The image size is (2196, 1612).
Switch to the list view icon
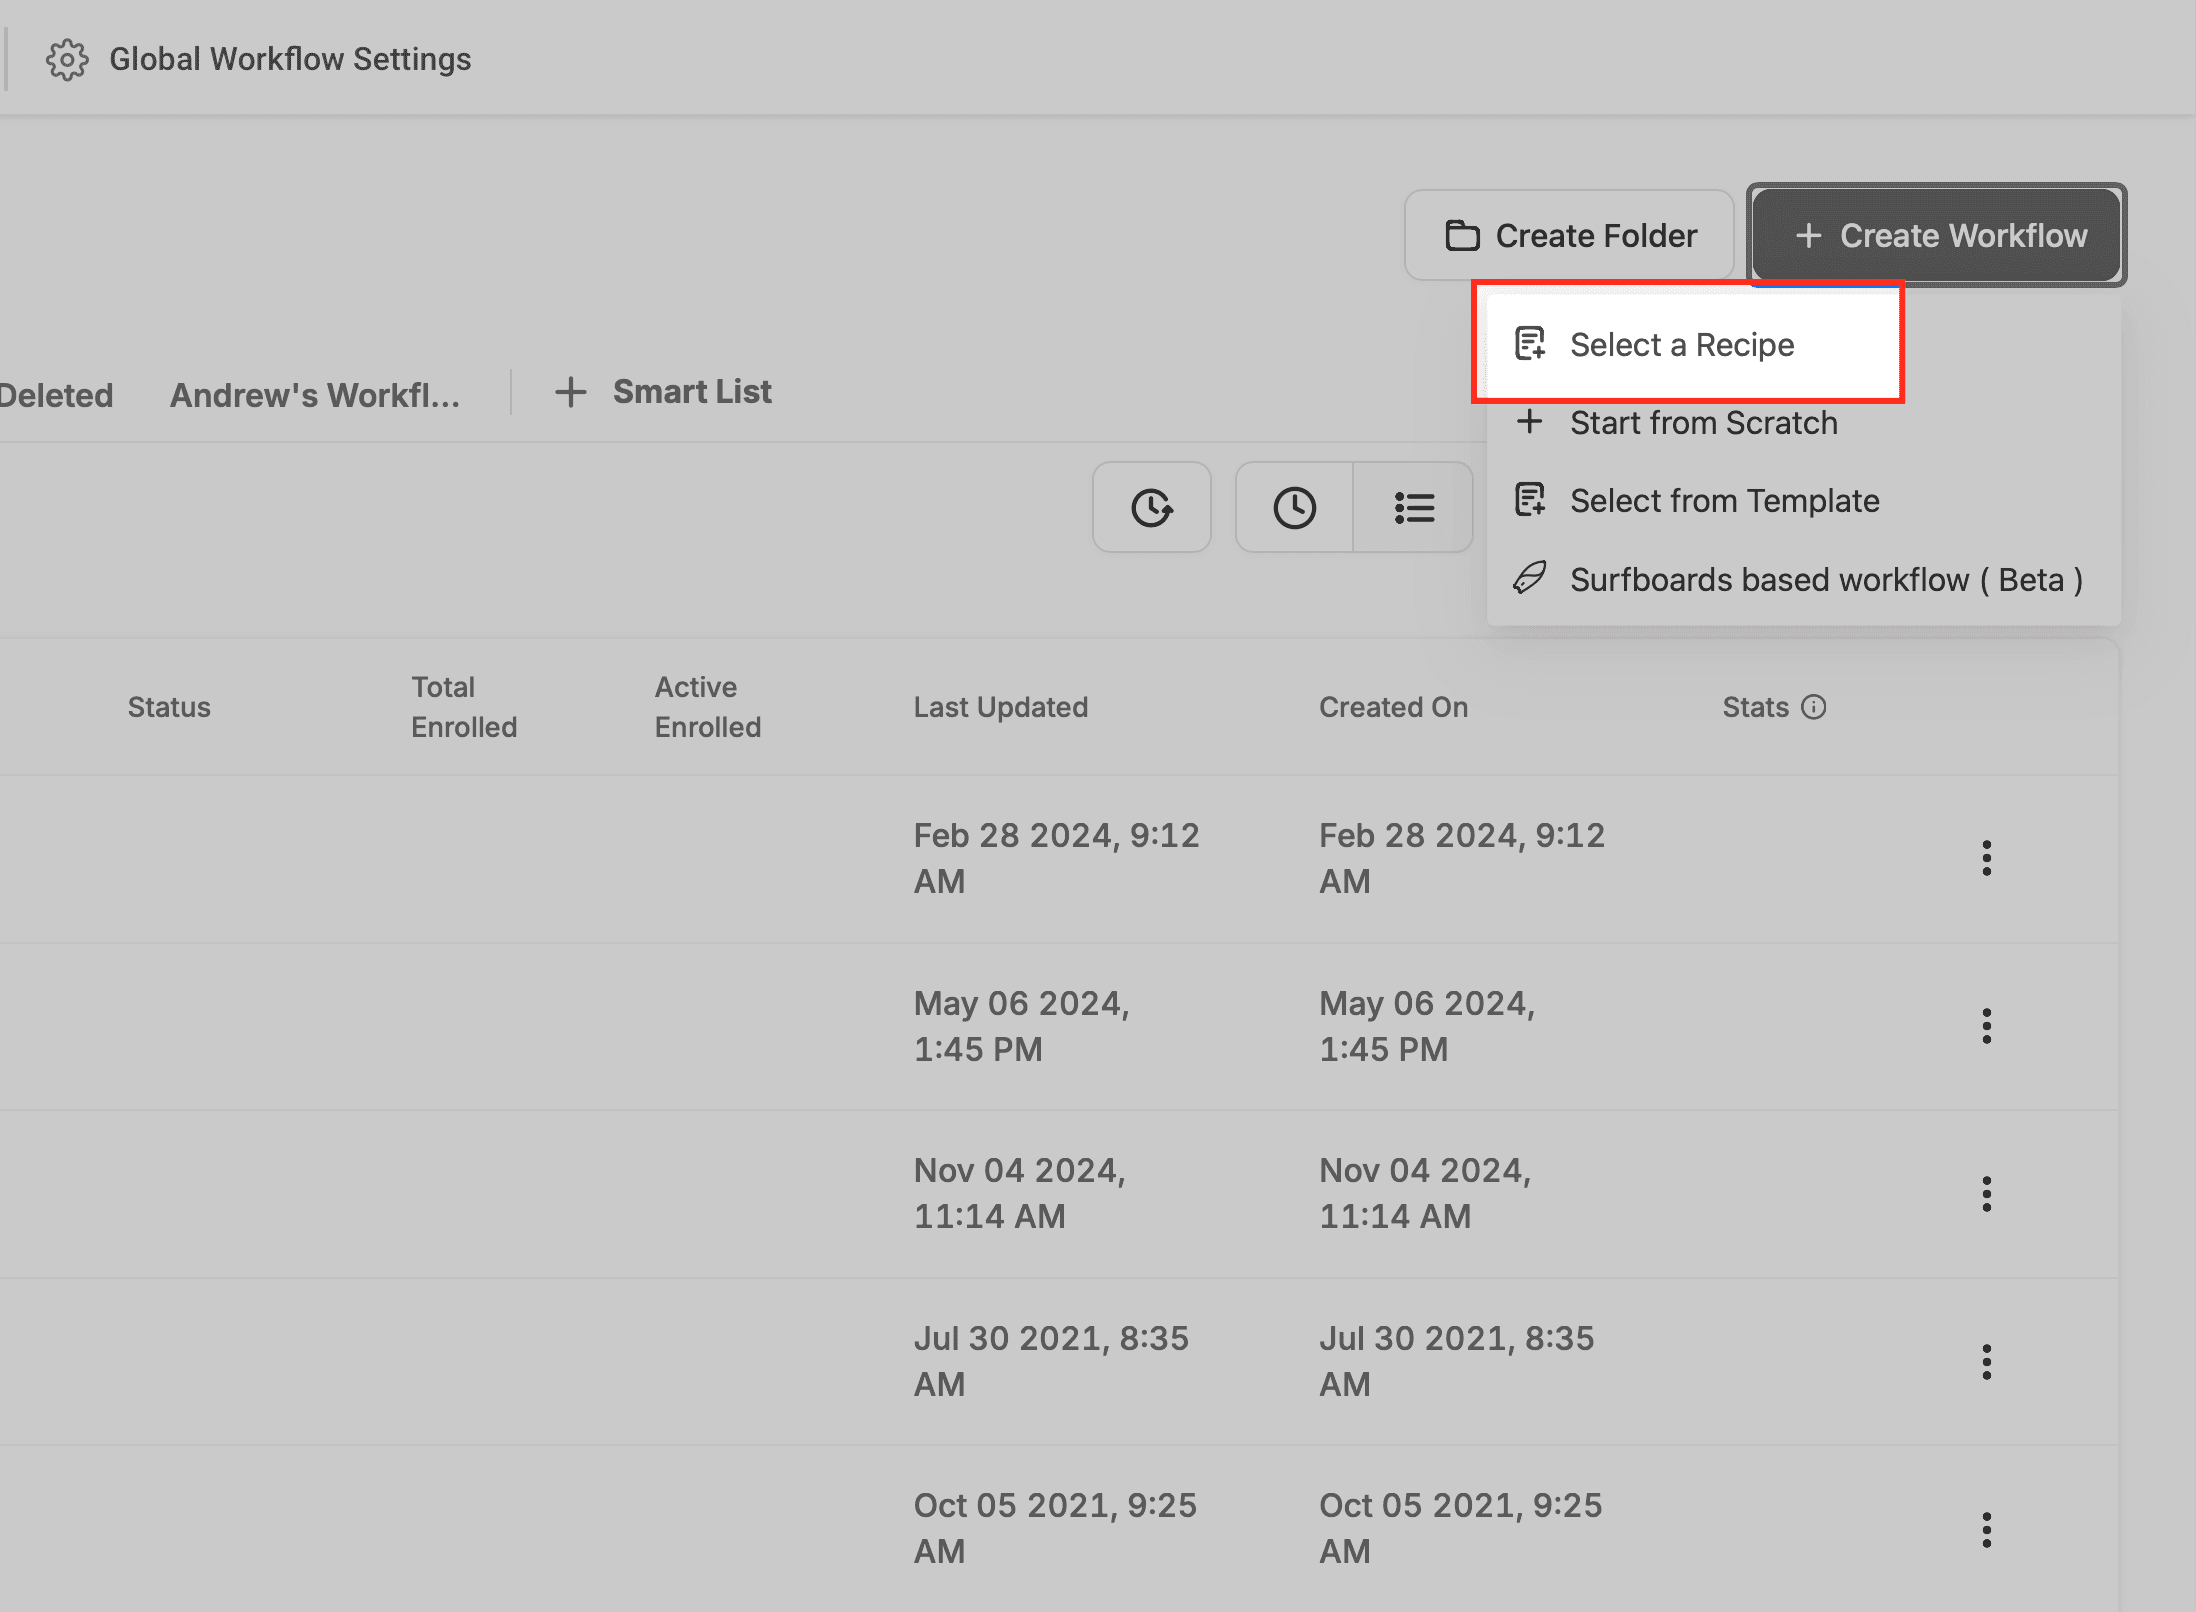pos(1413,508)
